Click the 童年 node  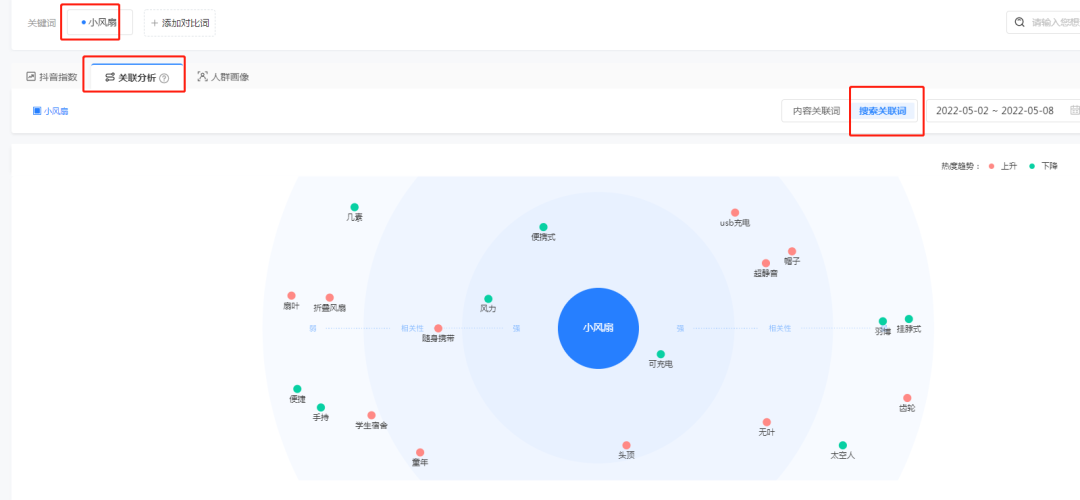[x=420, y=452]
